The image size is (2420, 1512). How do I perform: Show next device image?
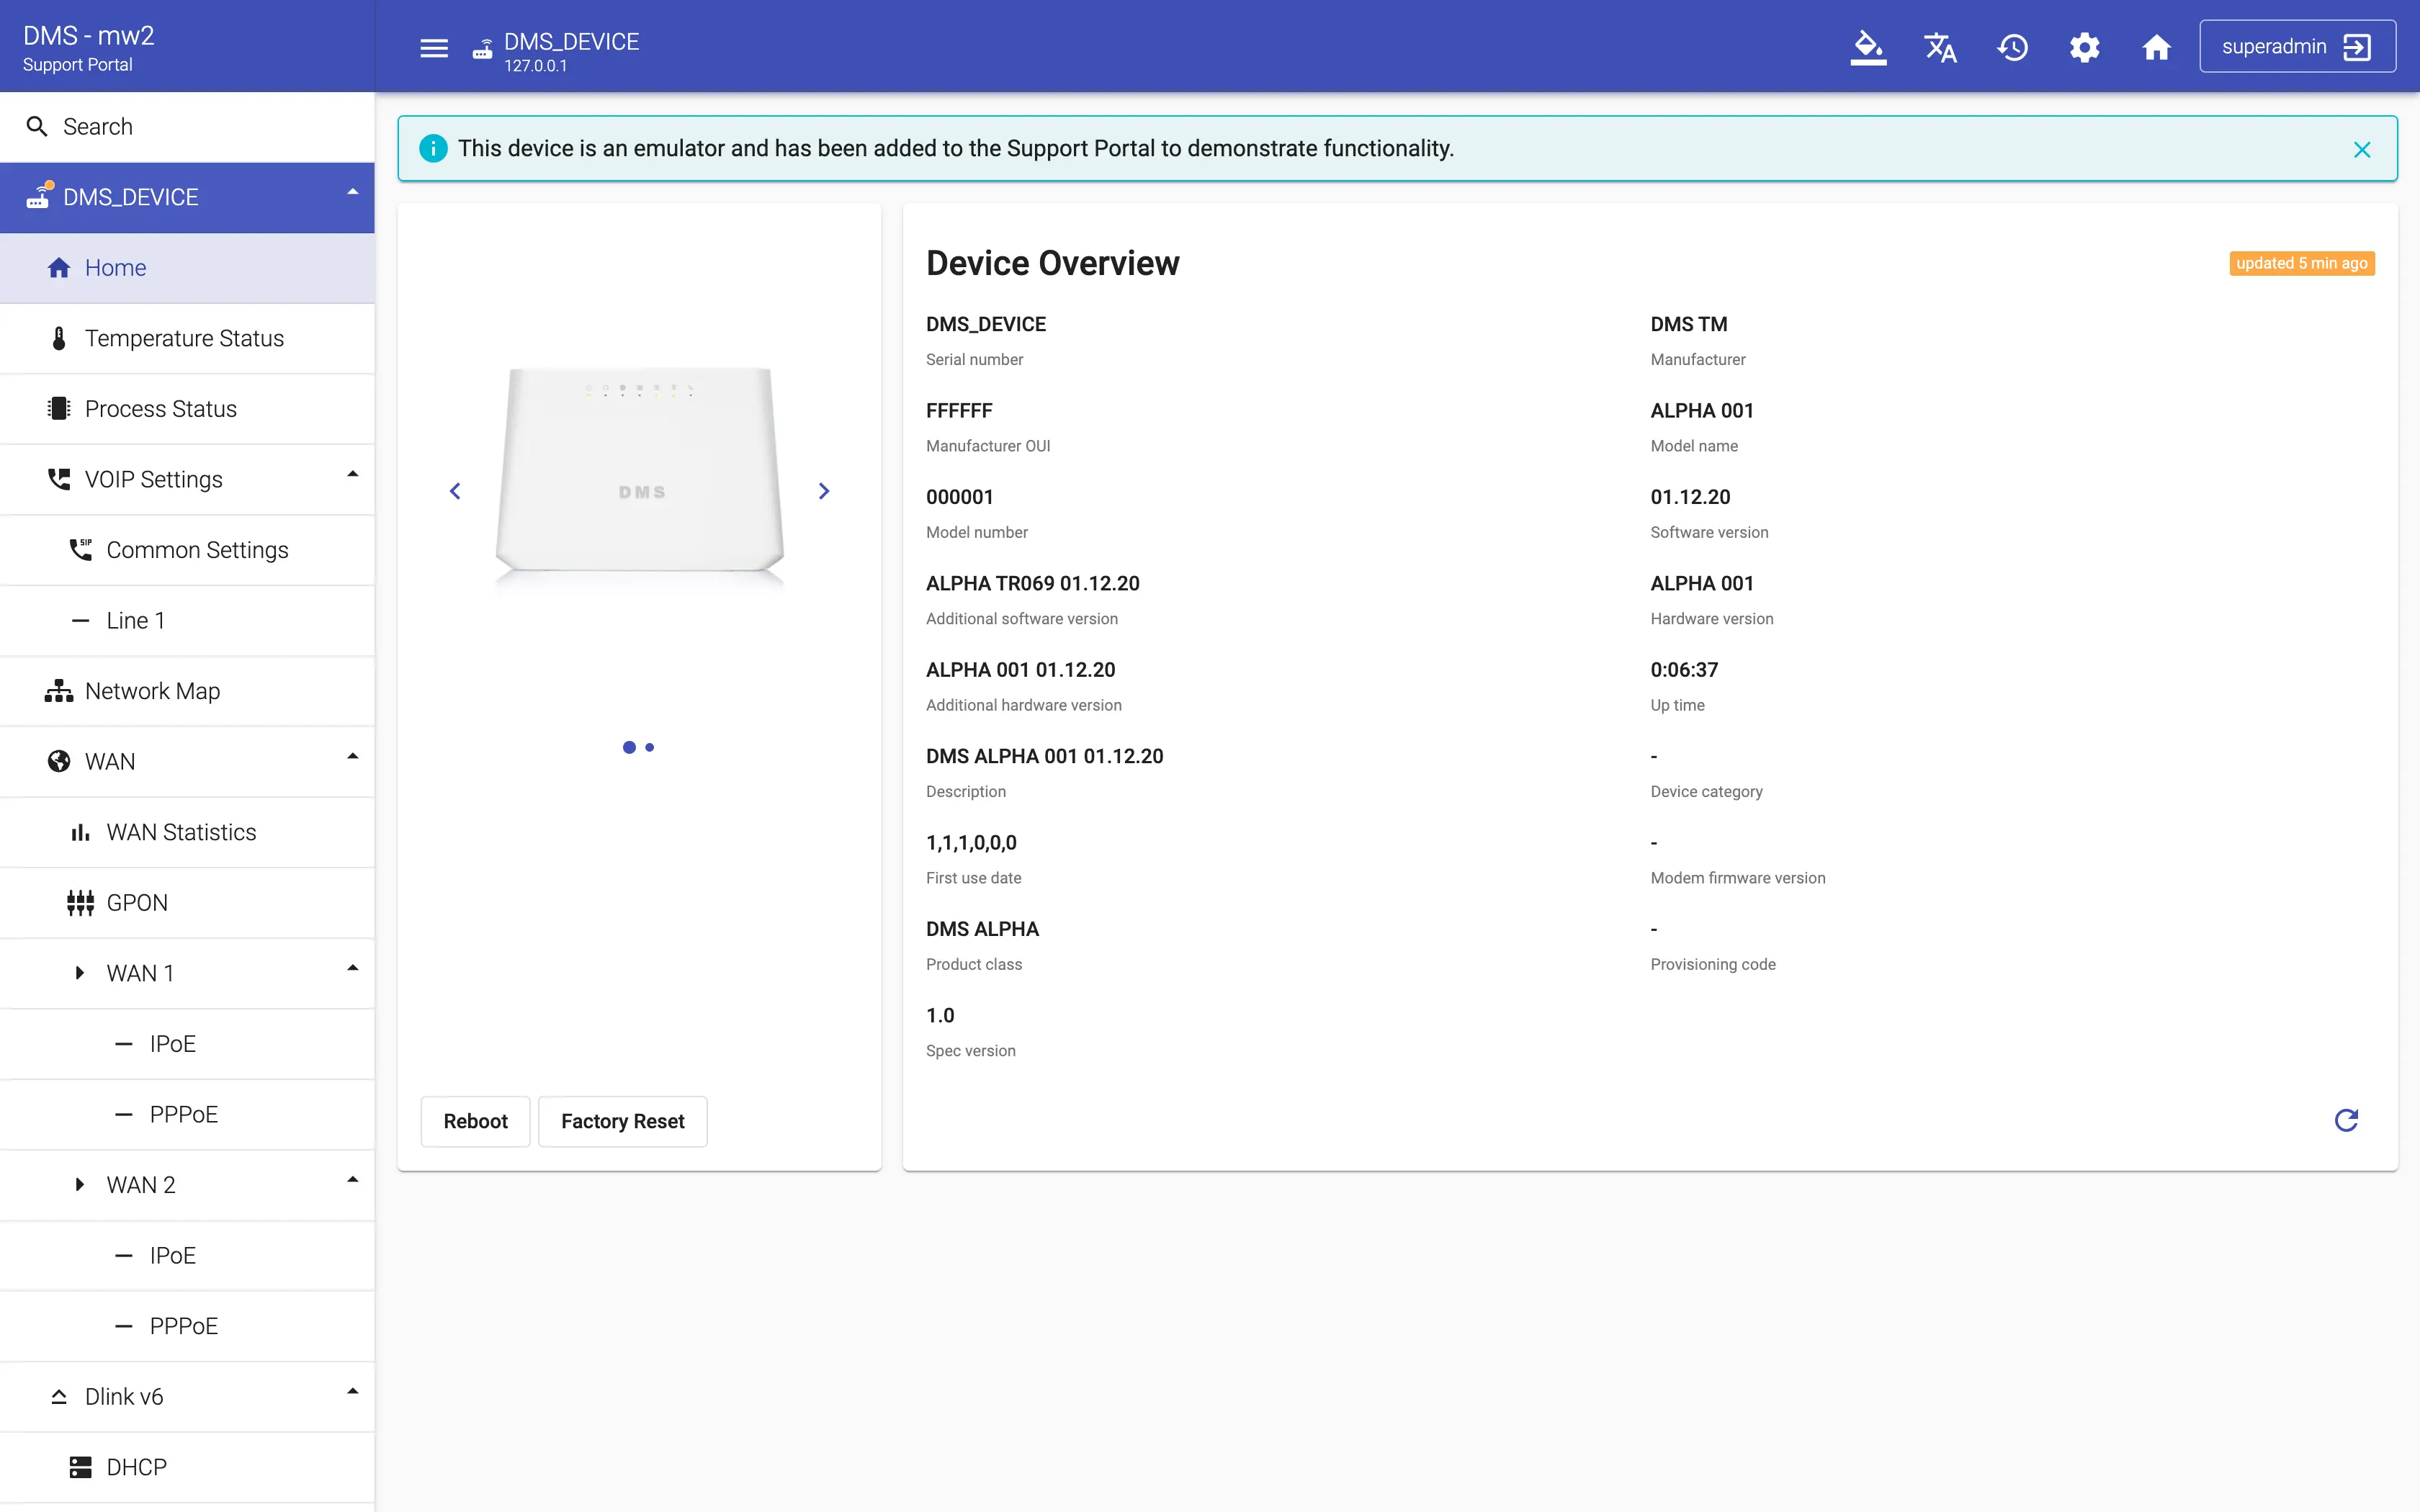[x=824, y=491]
